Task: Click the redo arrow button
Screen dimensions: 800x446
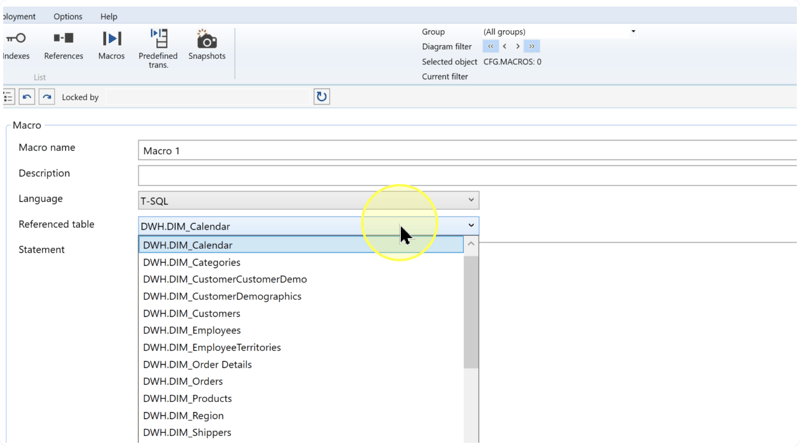Action: point(46,96)
